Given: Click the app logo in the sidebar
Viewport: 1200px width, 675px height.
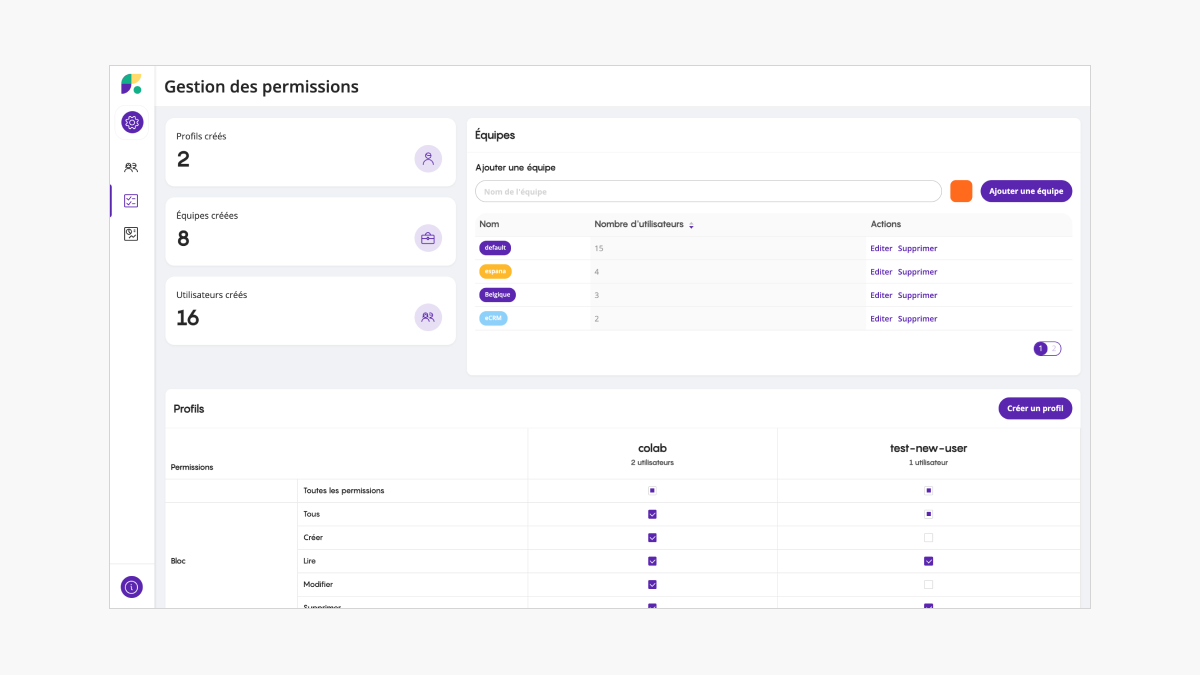Looking at the screenshot, I should coord(131,84).
